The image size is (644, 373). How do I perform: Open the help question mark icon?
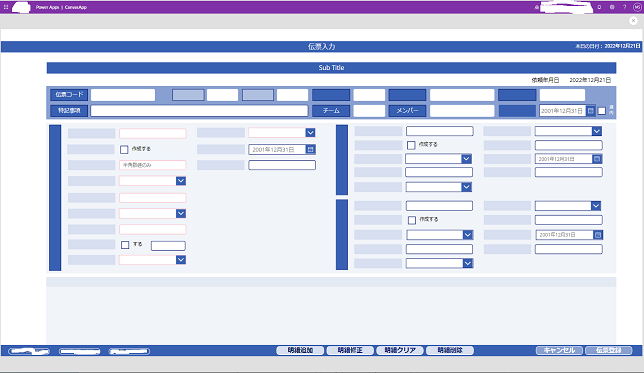[x=624, y=7]
